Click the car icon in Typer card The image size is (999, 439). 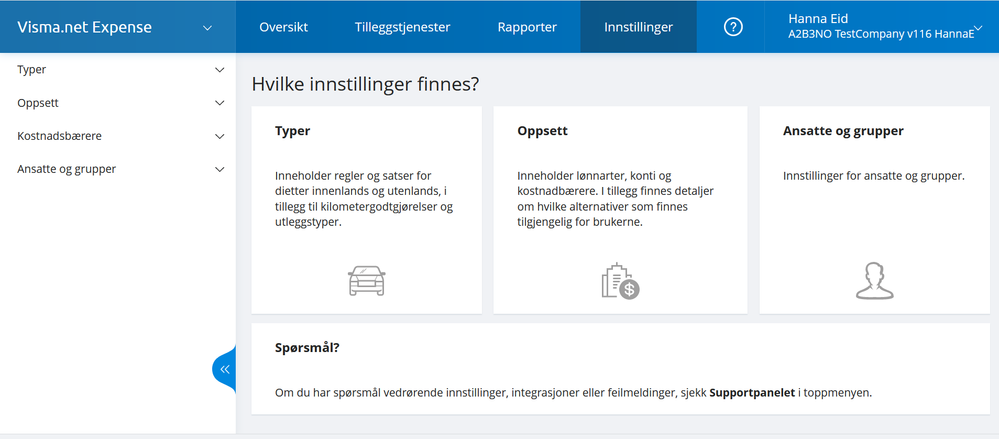366,282
